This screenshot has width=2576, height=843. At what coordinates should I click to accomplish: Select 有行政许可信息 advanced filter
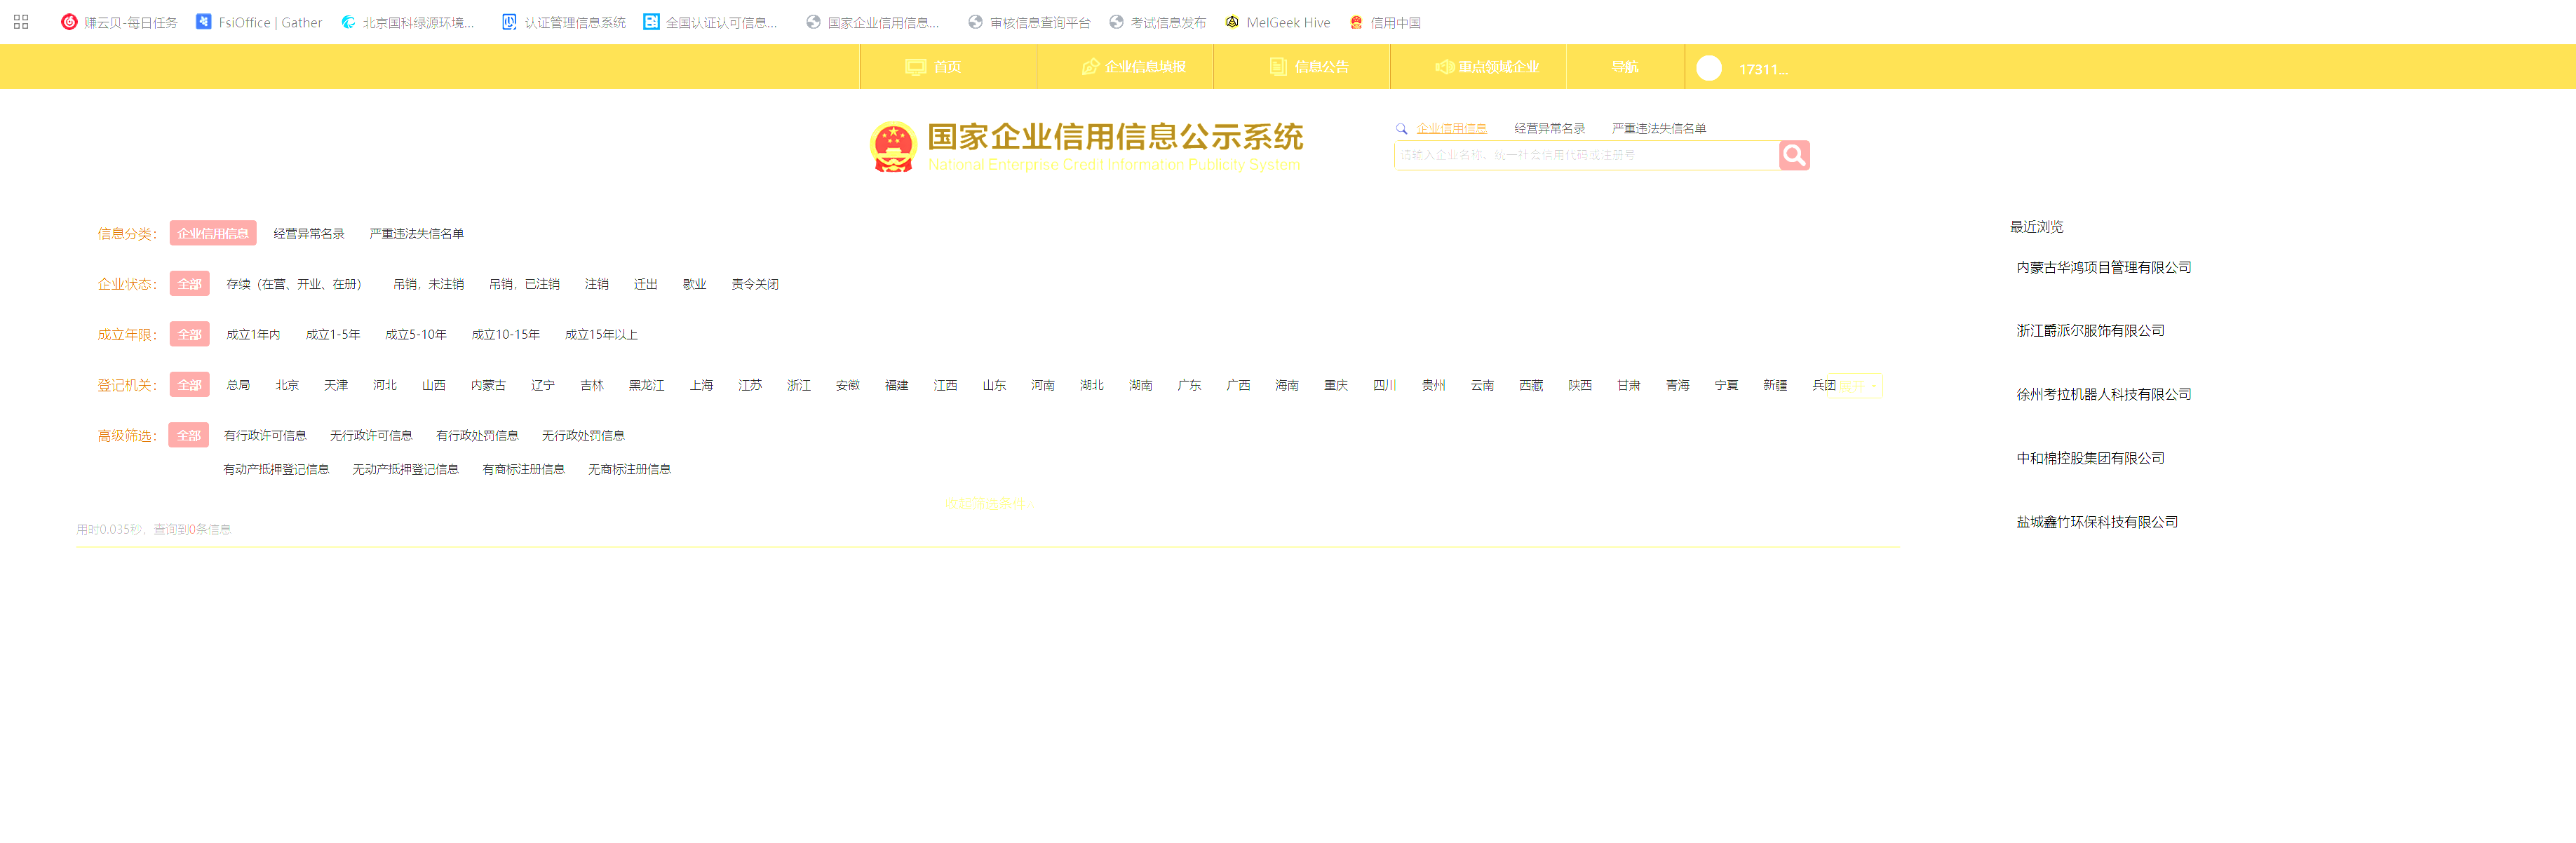point(265,436)
